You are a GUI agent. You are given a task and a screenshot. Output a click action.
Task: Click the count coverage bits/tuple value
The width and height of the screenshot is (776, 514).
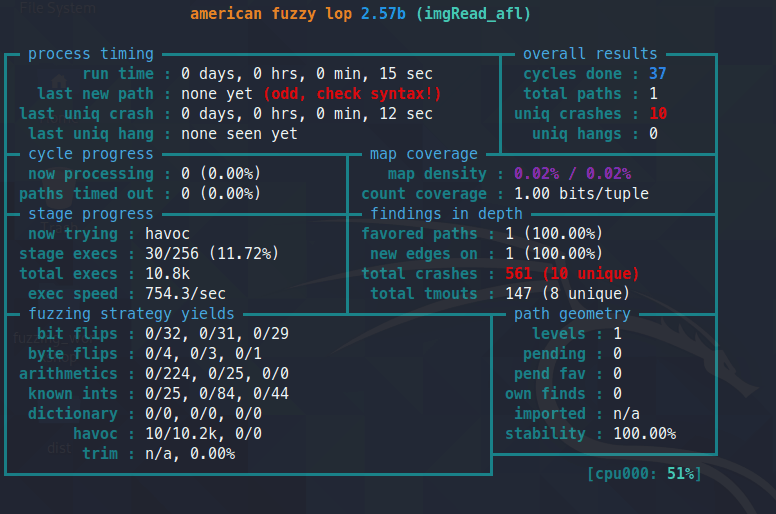pyautogui.click(x=581, y=194)
